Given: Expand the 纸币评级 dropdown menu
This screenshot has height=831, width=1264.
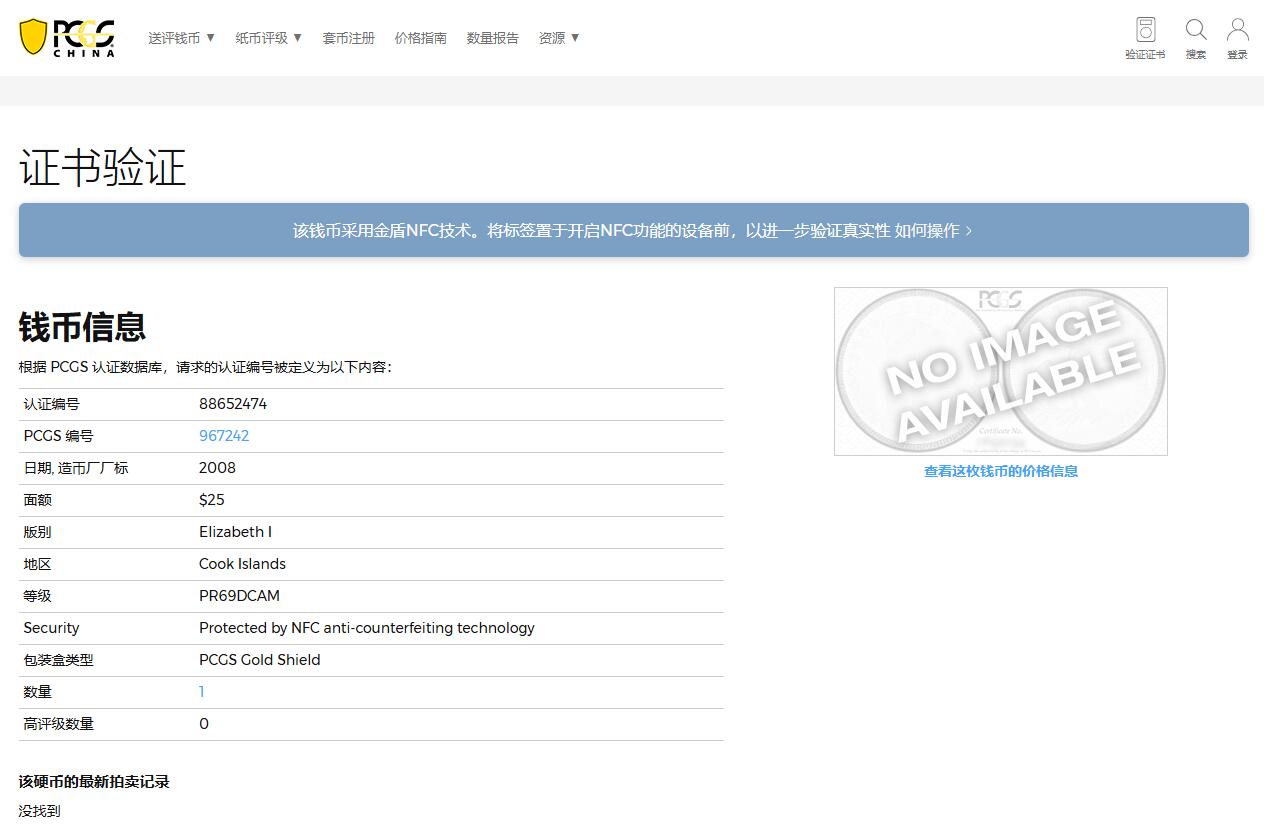Looking at the screenshot, I should click(269, 38).
